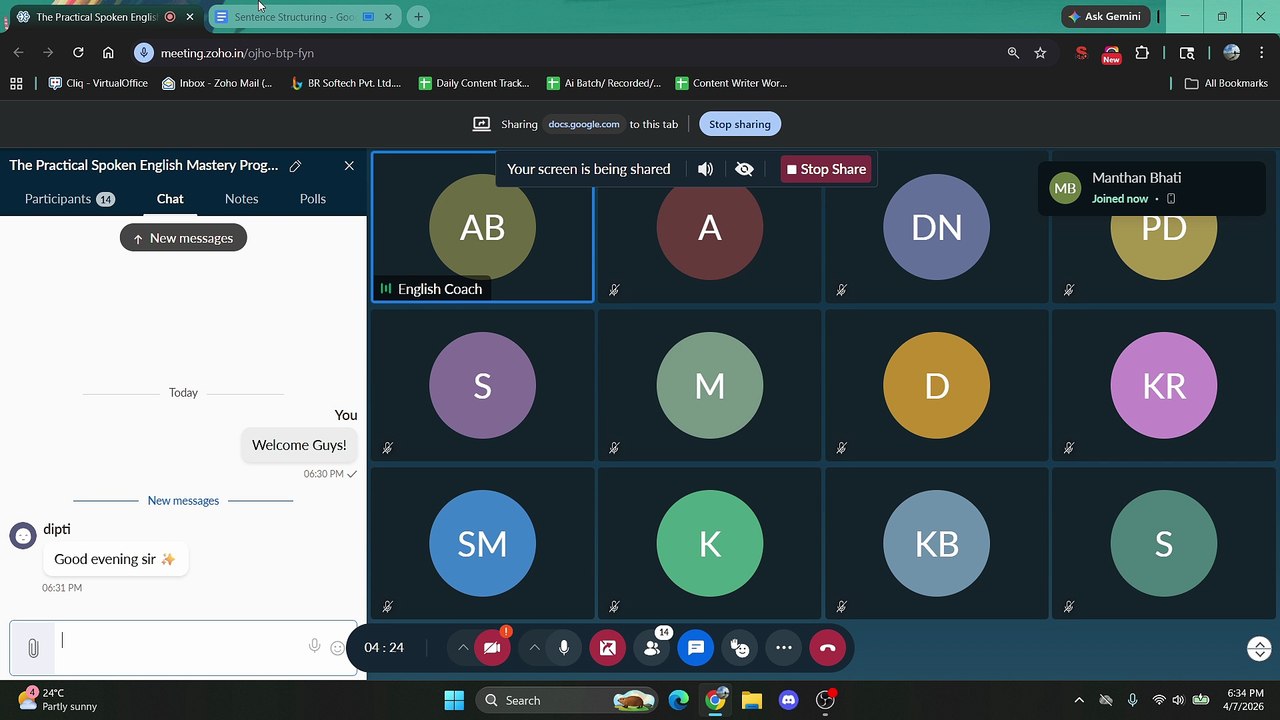Open participants list icon with 14 badge

click(652, 648)
